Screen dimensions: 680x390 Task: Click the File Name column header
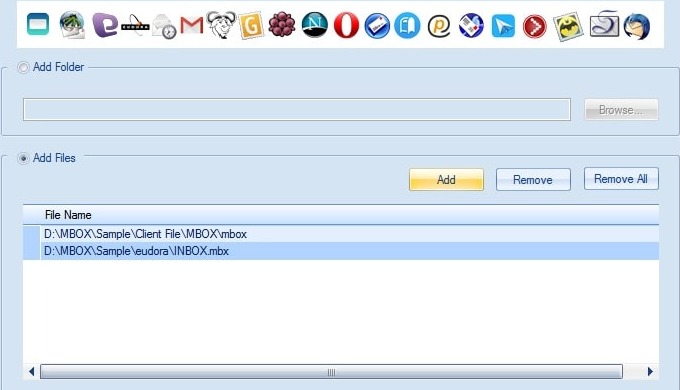[341, 215]
